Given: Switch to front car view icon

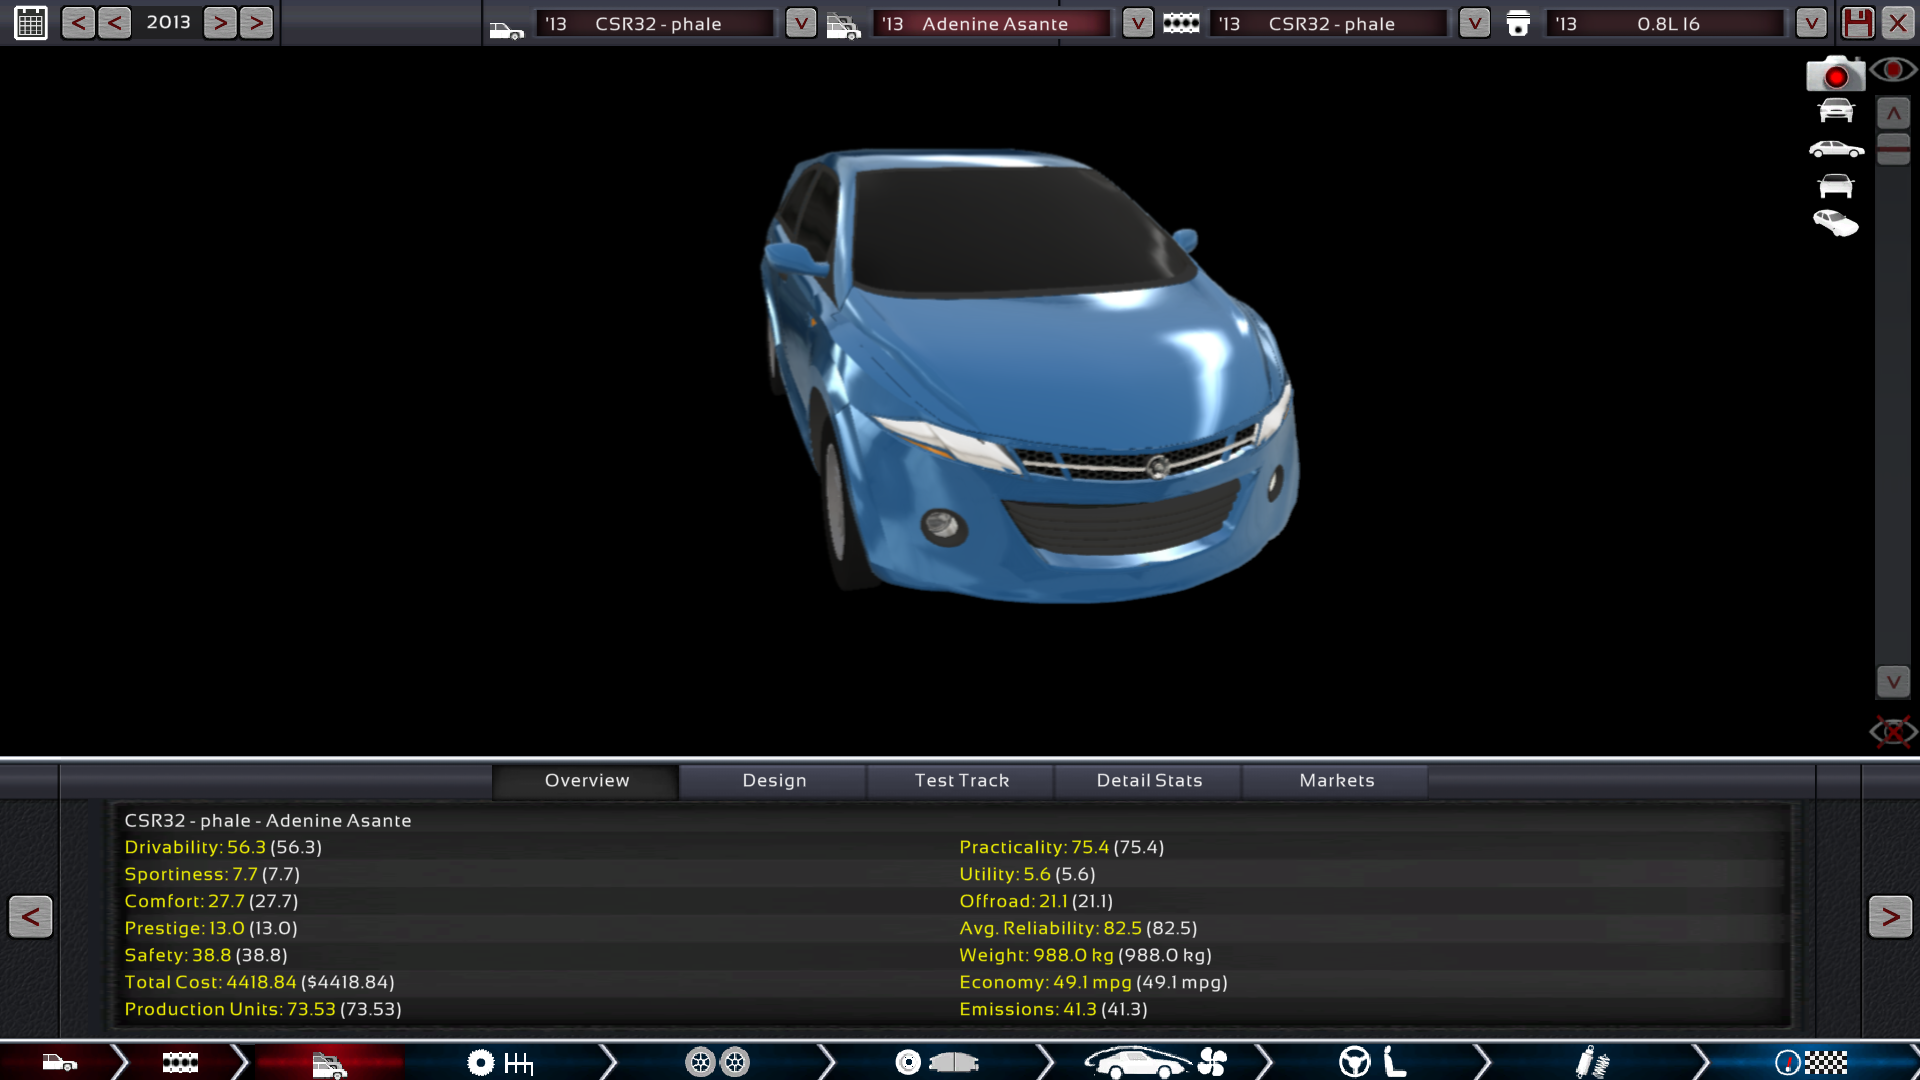Looking at the screenshot, I should click(x=1836, y=111).
